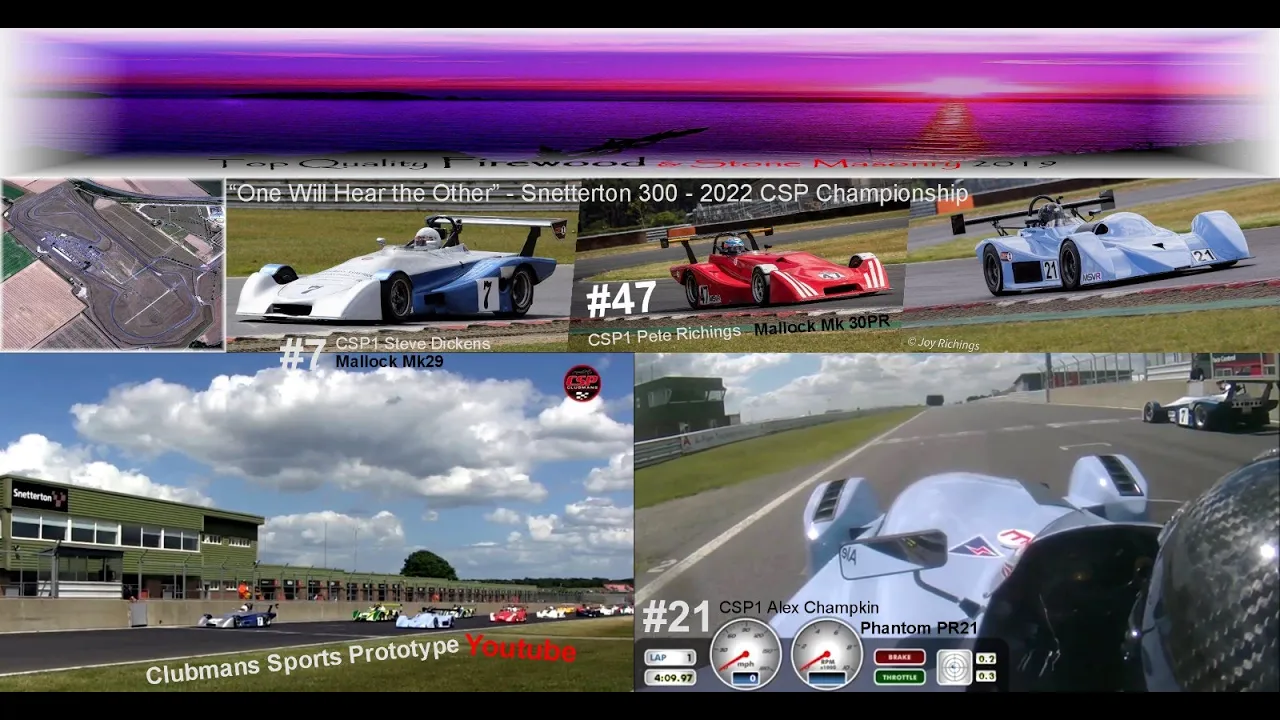Click the large #21 number label
This screenshot has height=720, width=1280.
click(x=676, y=617)
